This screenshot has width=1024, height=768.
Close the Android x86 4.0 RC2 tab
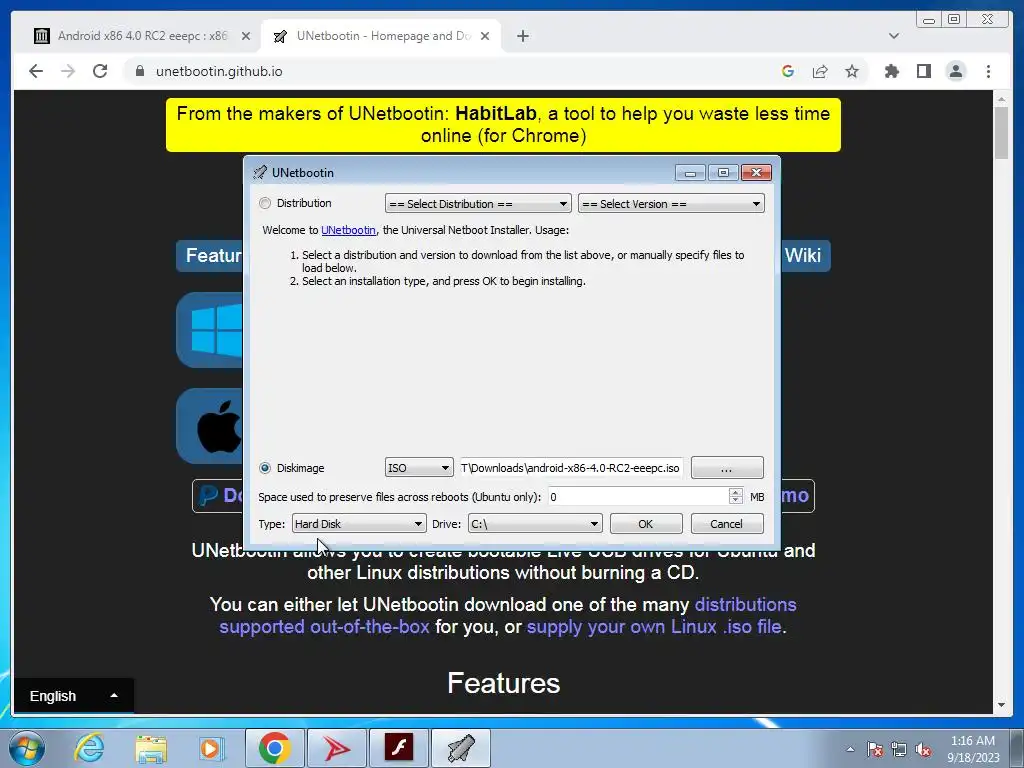coord(246,36)
